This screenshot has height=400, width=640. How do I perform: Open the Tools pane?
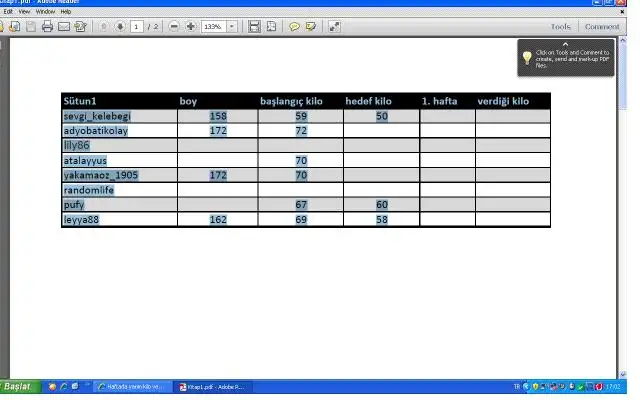click(x=561, y=27)
